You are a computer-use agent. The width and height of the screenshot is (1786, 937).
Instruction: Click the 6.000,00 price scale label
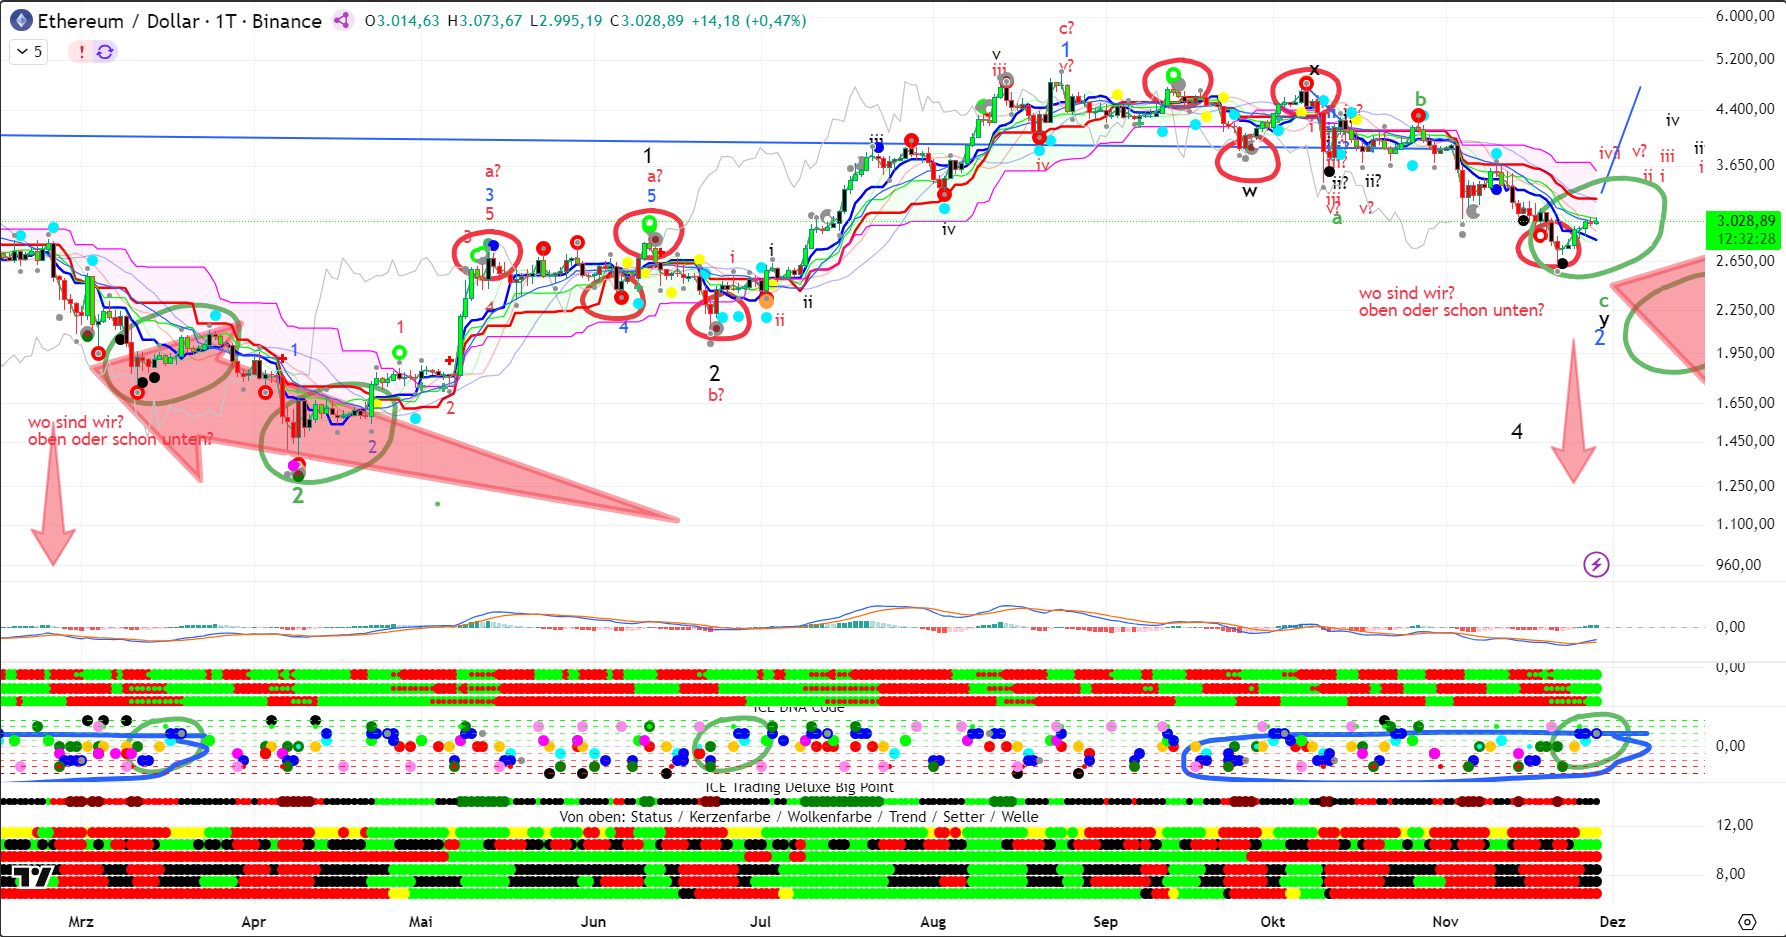tap(1745, 16)
